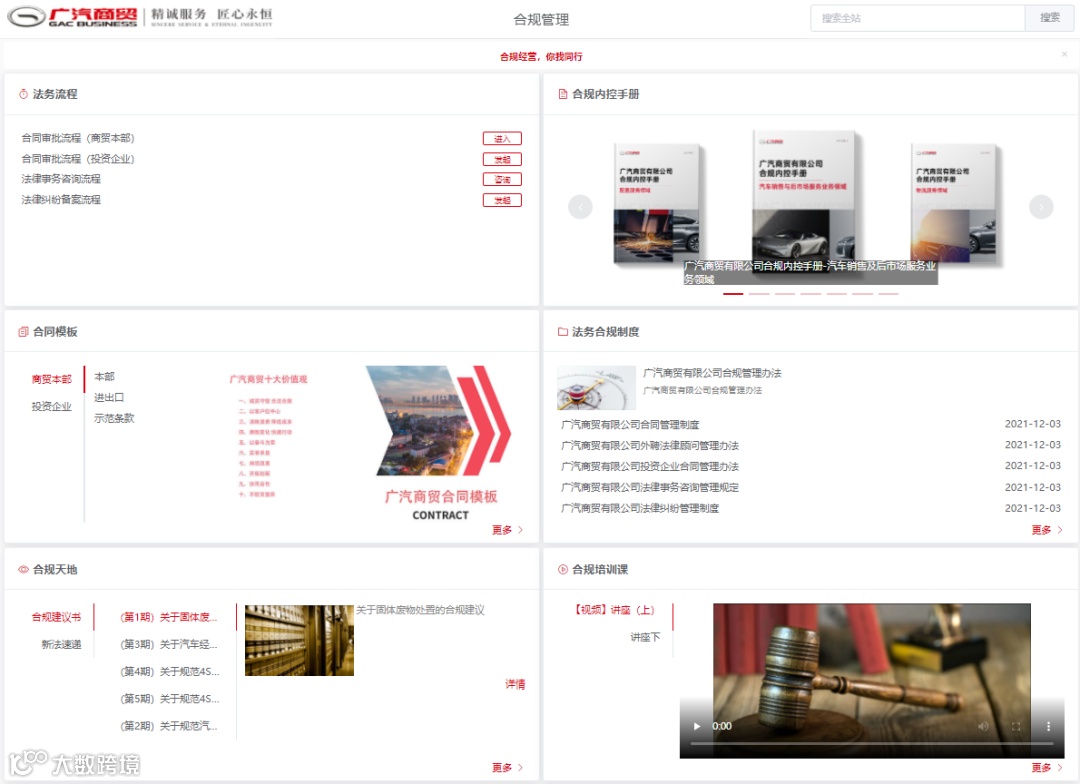The image size is (1080, 784).
Task: Open 更多 in the 法务合规制度 panel
Action: (1046, 530)
